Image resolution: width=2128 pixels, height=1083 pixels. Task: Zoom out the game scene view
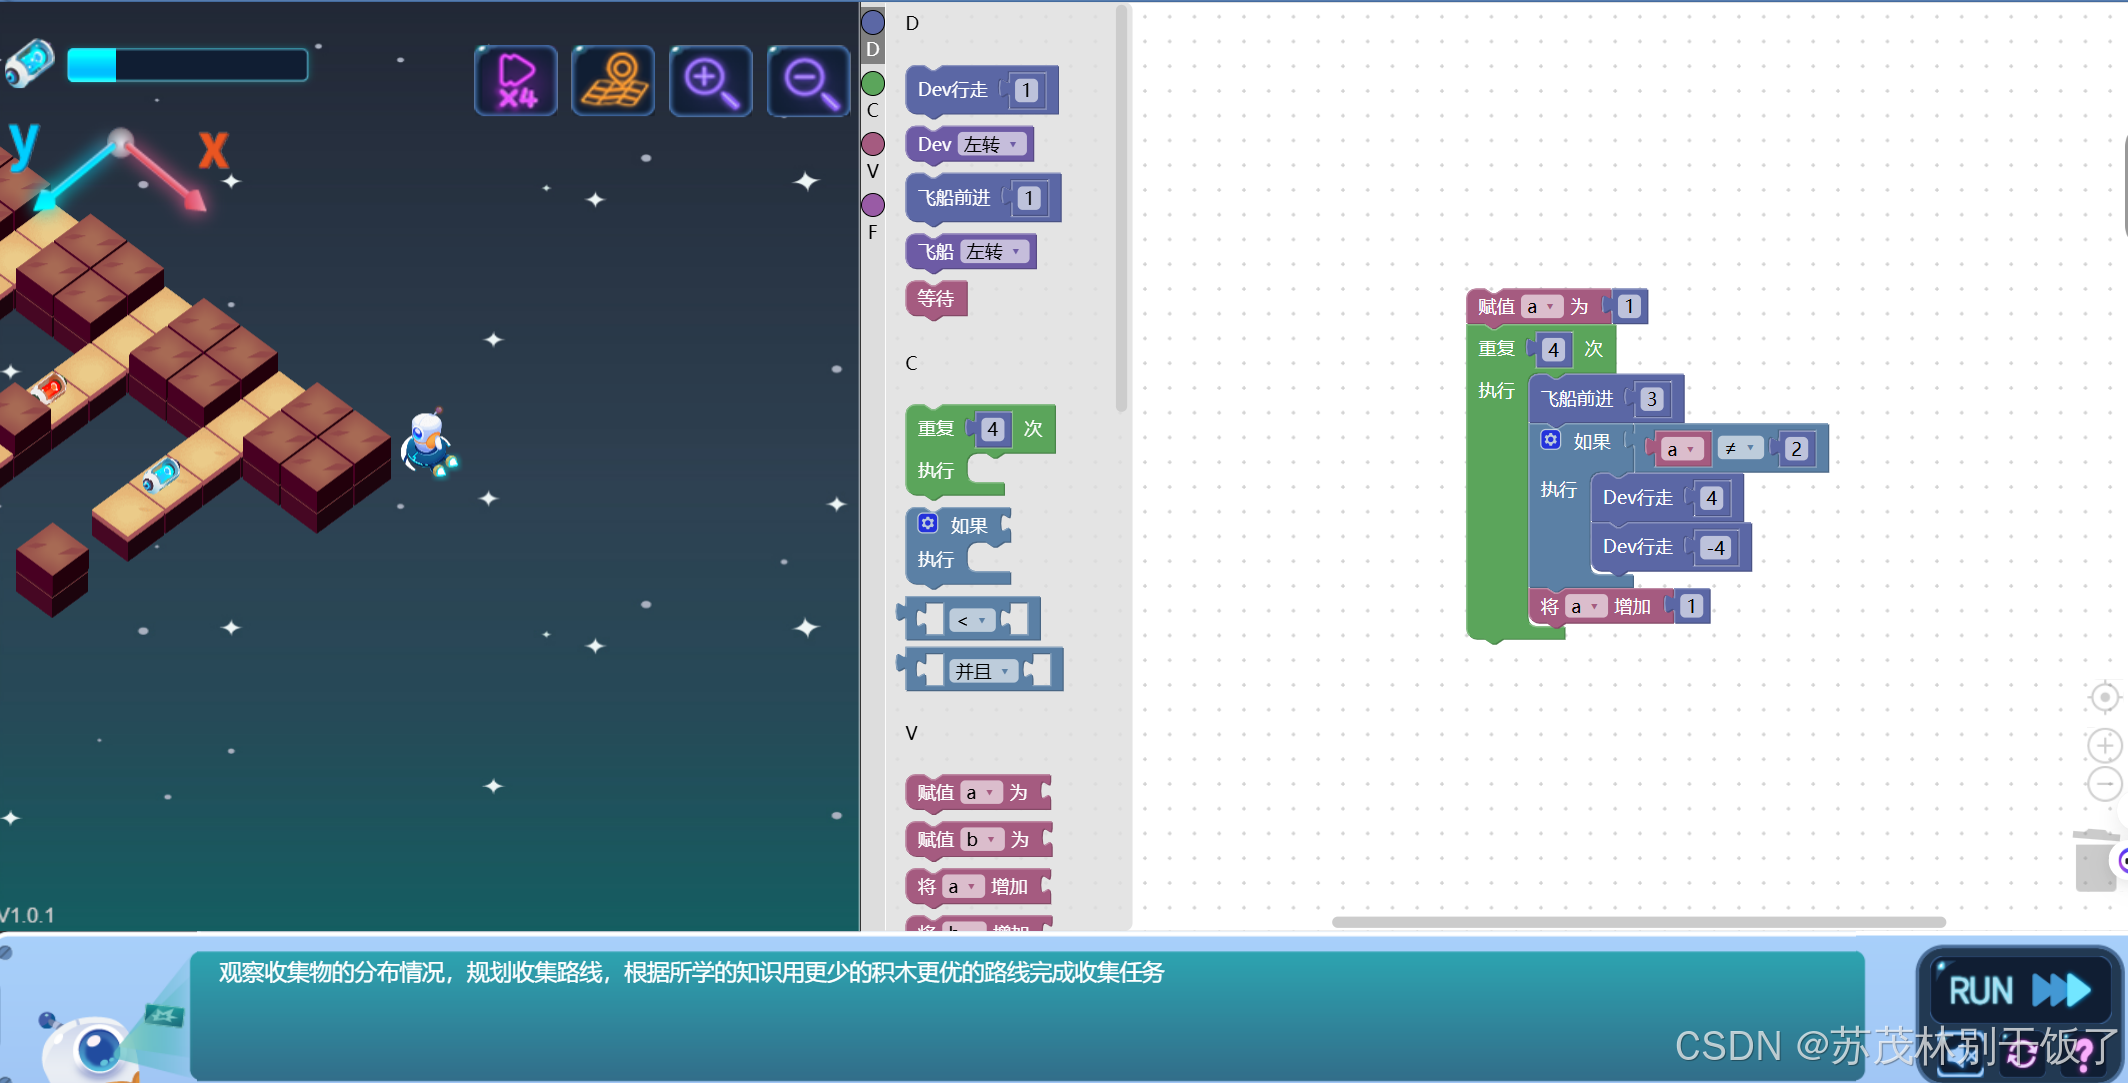click(808, 81)
